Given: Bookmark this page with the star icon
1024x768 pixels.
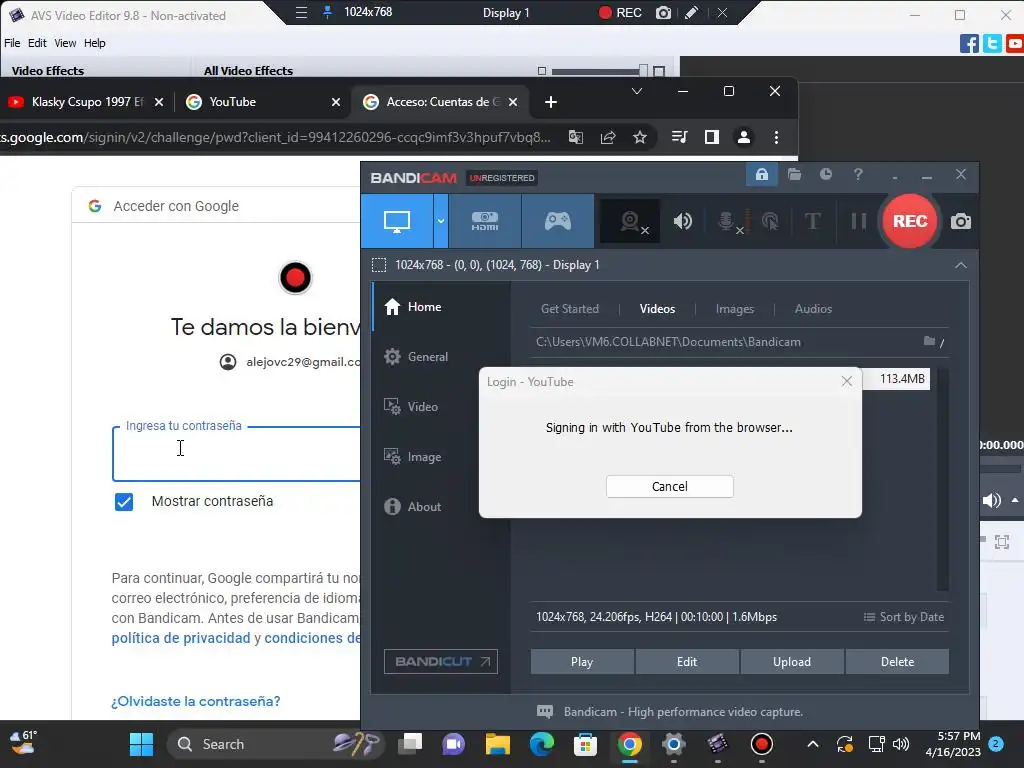Looking at the screenshot, I should [640, 137].
